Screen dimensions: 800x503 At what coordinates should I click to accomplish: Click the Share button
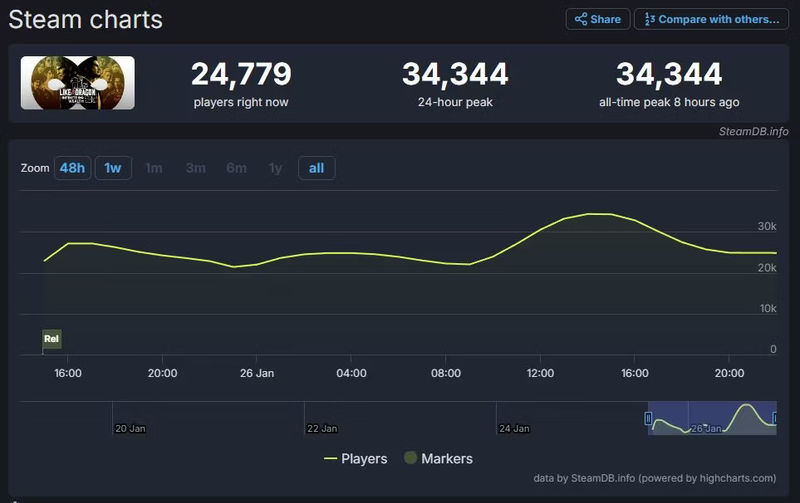coord(597,19)
